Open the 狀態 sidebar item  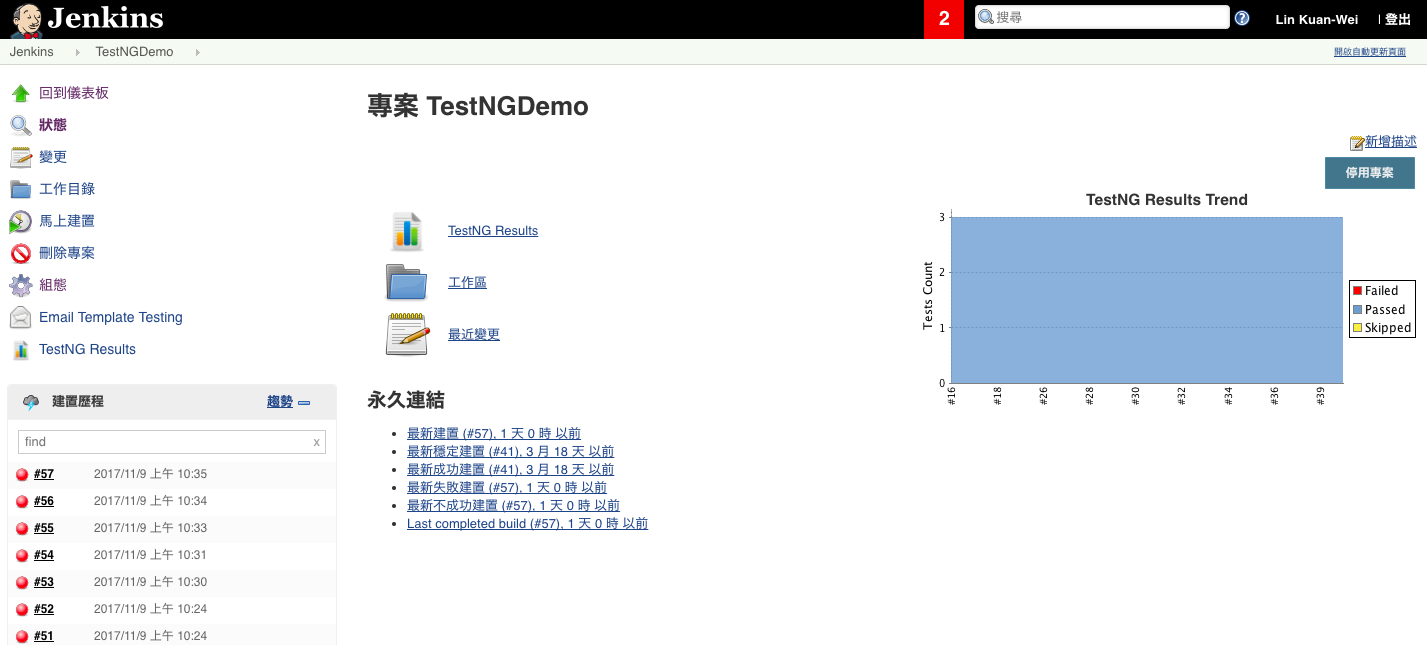(53, 125)
